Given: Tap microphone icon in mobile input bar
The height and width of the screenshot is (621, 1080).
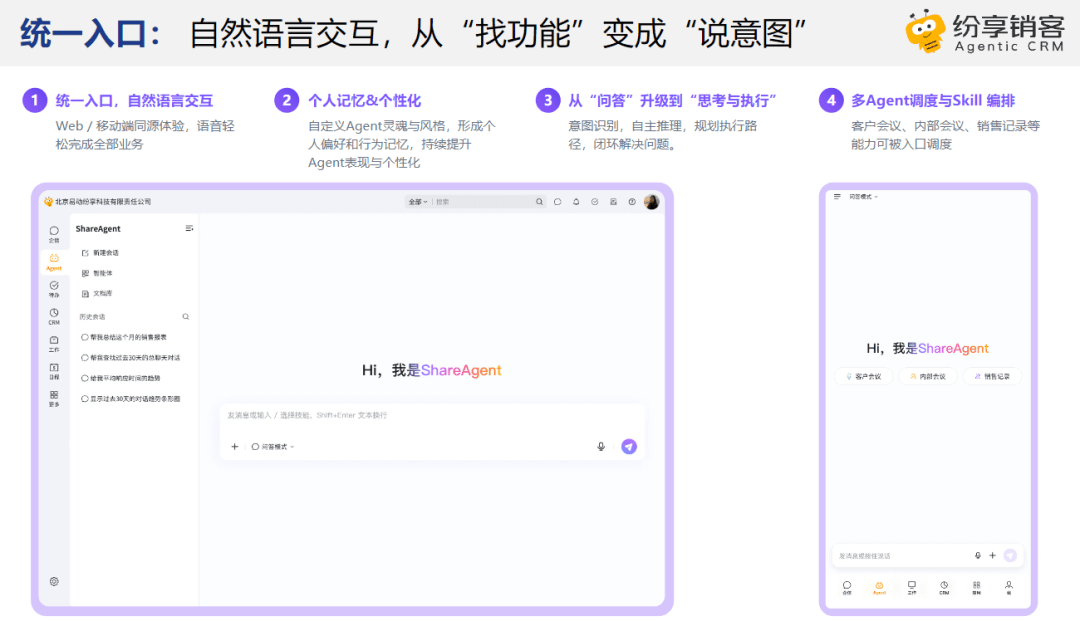Looking at the screenshot, I should click(x=977, y=556).
